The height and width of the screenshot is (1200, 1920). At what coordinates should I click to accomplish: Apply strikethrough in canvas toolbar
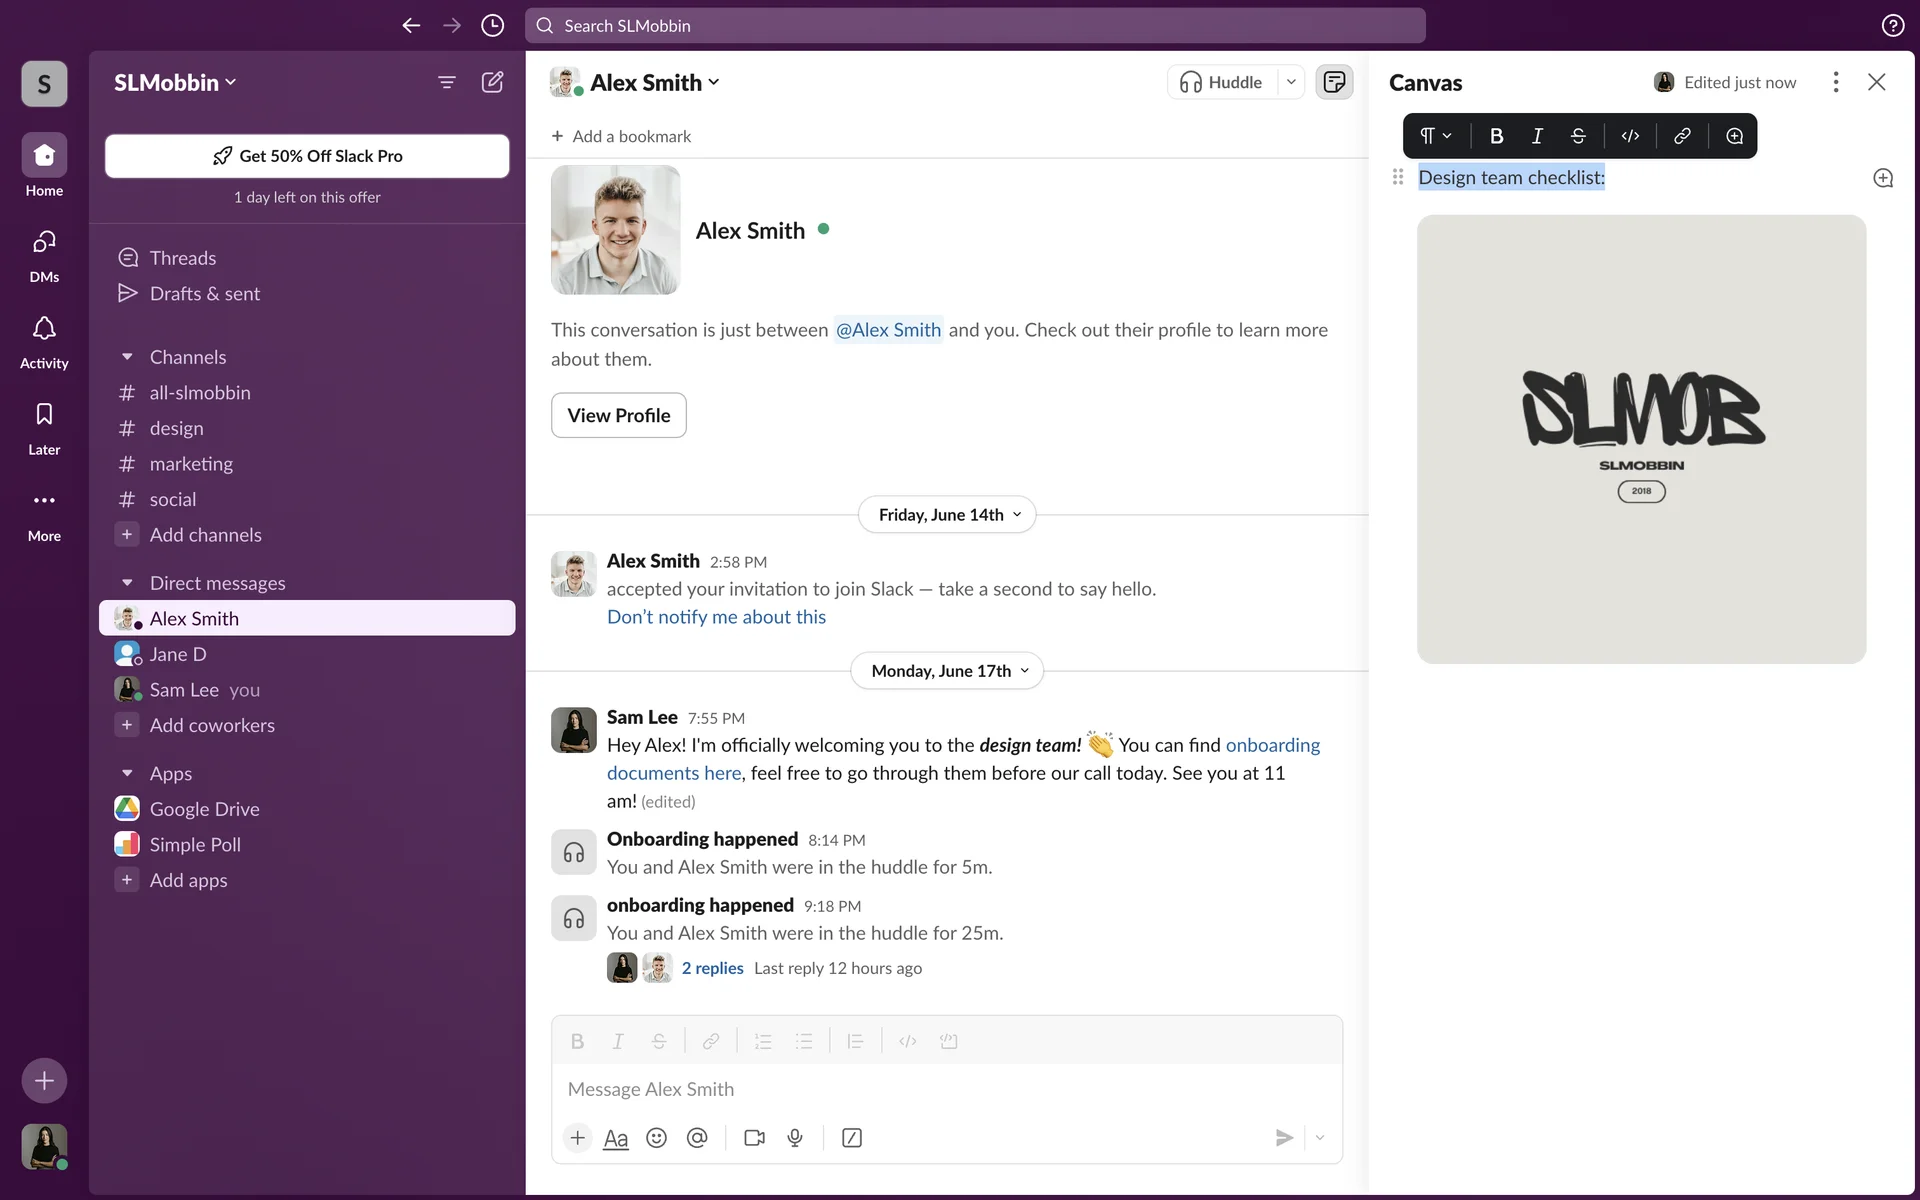[x=1578, y=136]
